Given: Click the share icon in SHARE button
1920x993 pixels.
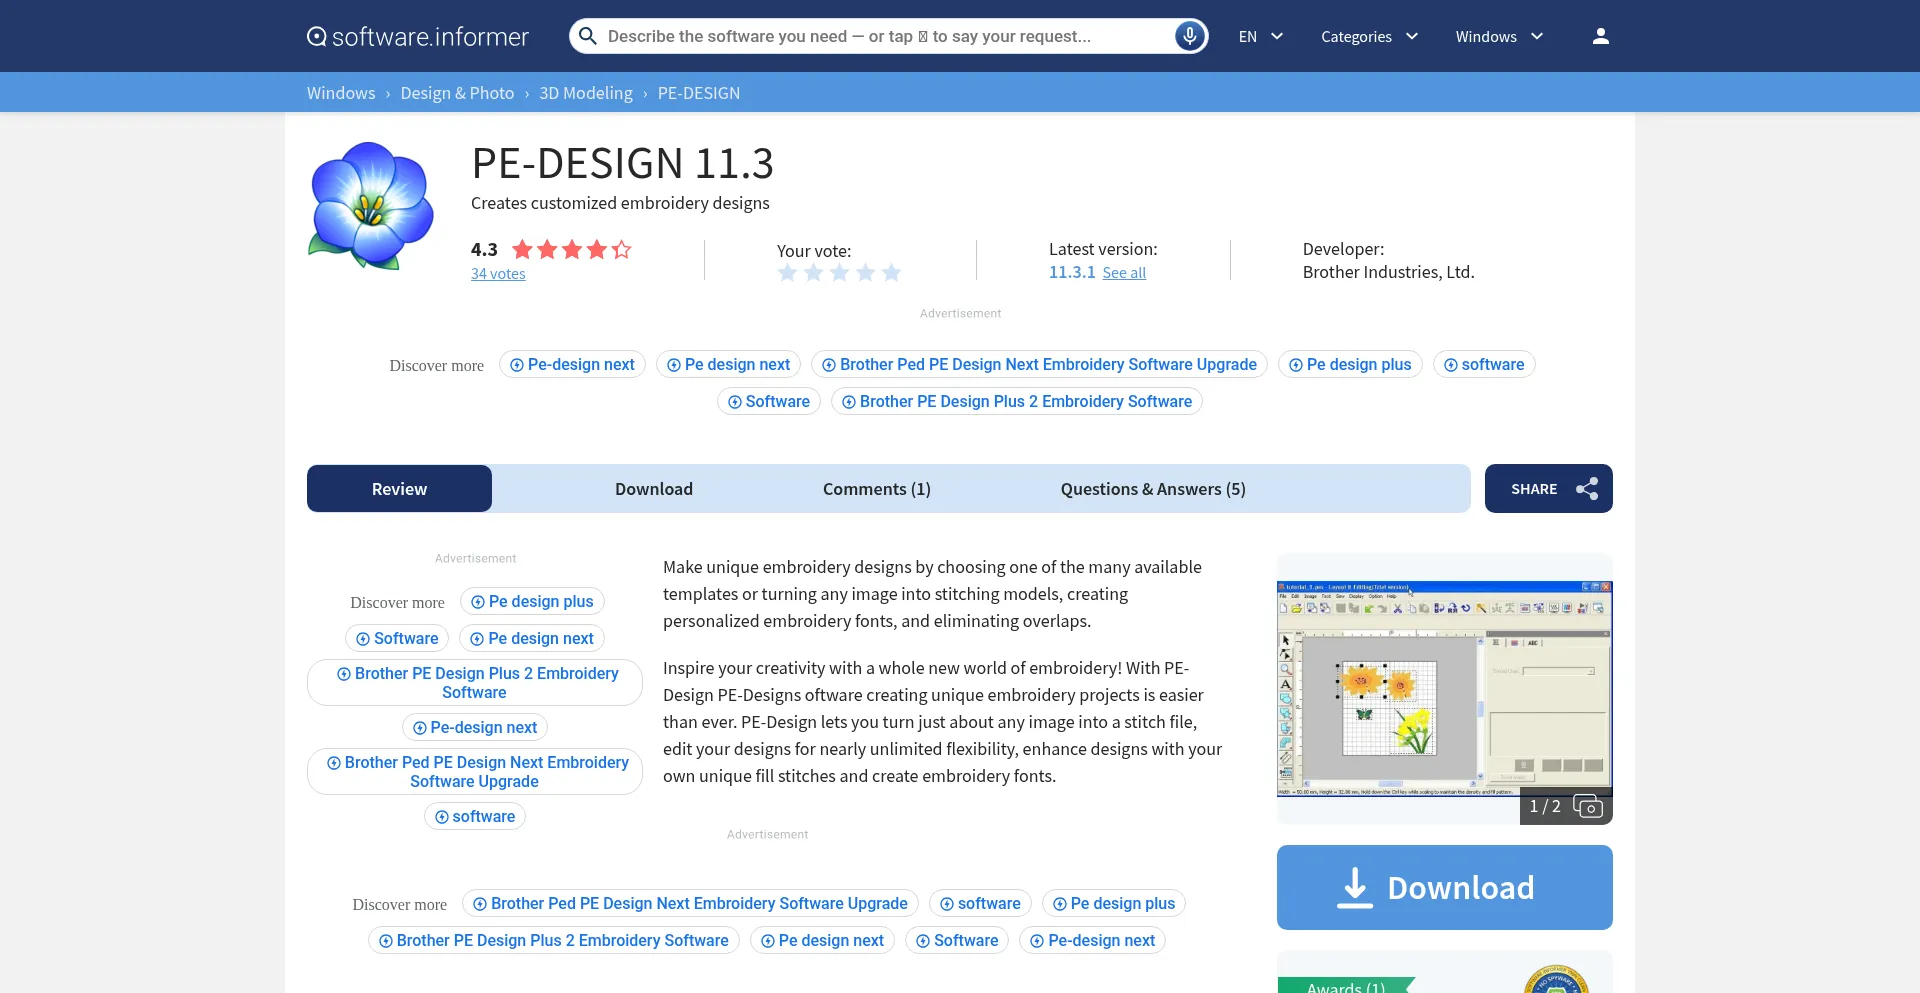Looking at the screenshot, I should click(1587, 489).
